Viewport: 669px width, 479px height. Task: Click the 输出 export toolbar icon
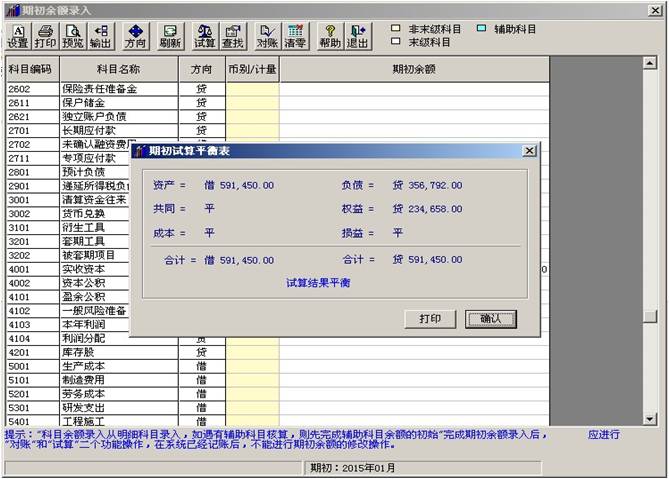click(101, 37)
